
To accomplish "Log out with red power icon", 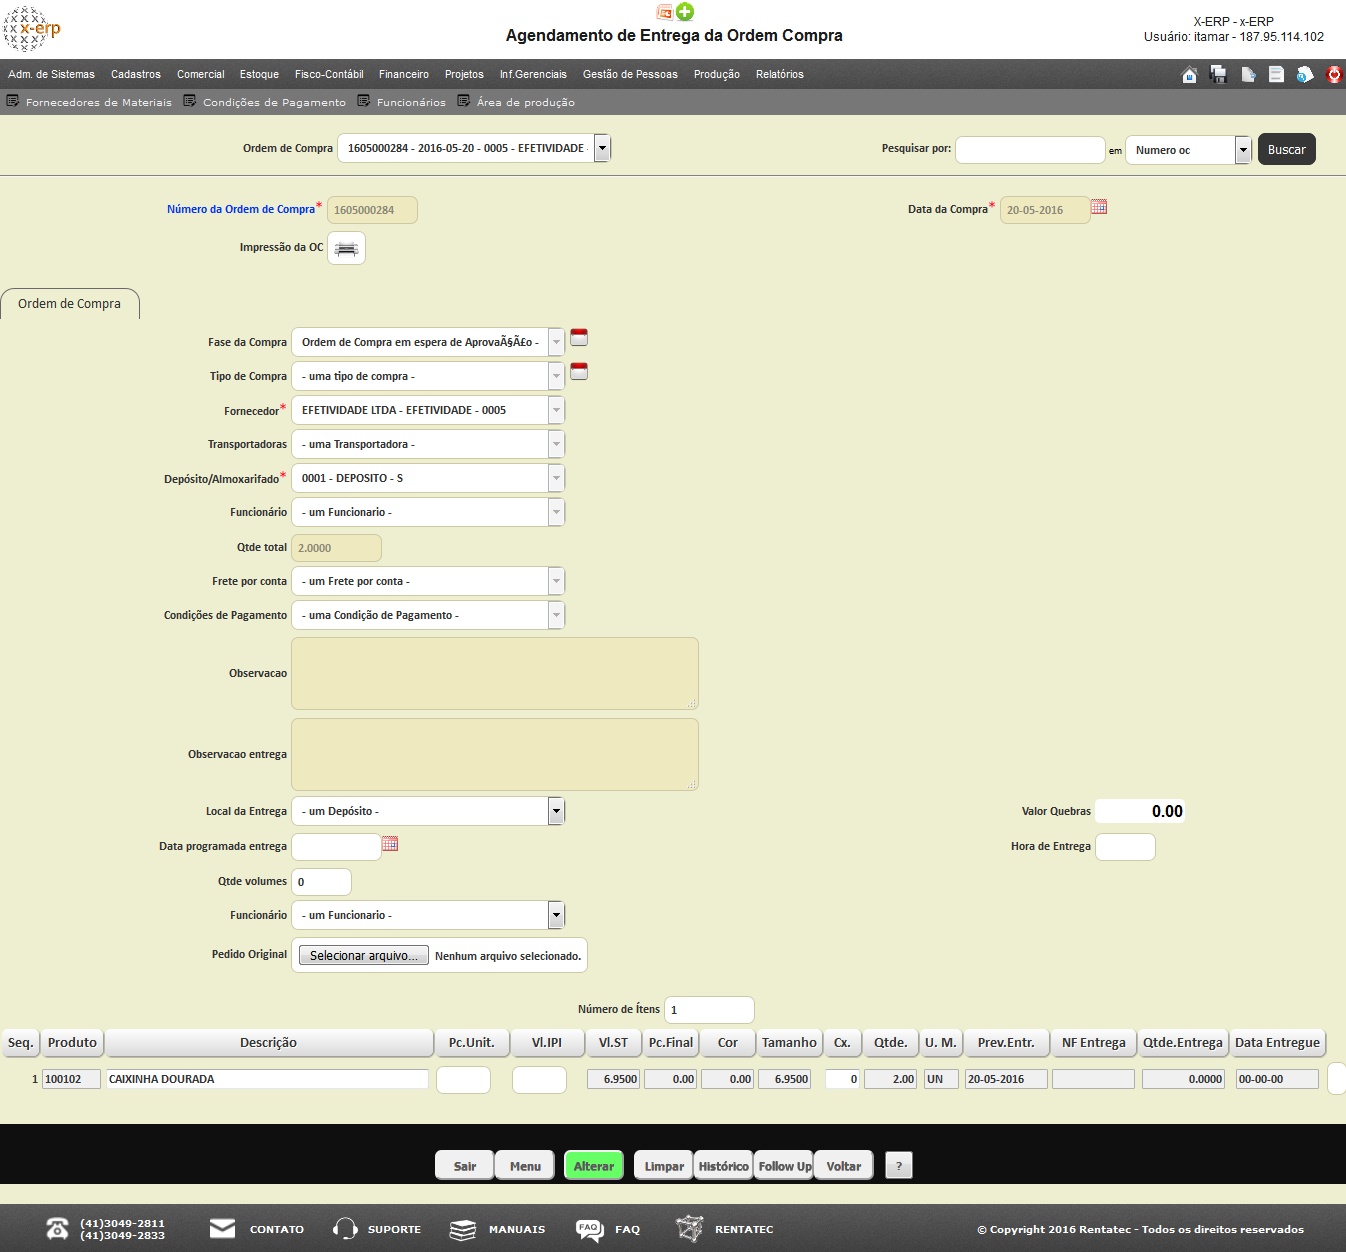I will 1334,74.
